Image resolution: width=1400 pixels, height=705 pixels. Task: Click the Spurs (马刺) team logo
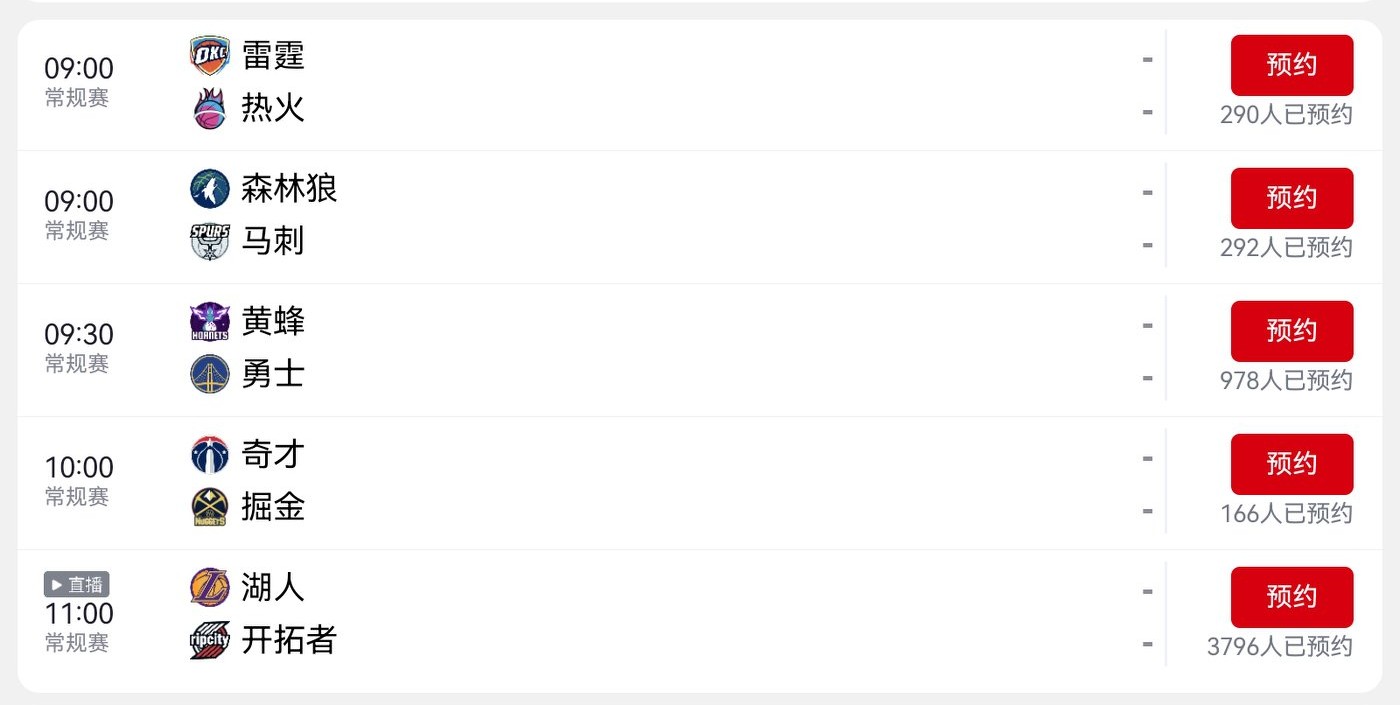[210, 241]
